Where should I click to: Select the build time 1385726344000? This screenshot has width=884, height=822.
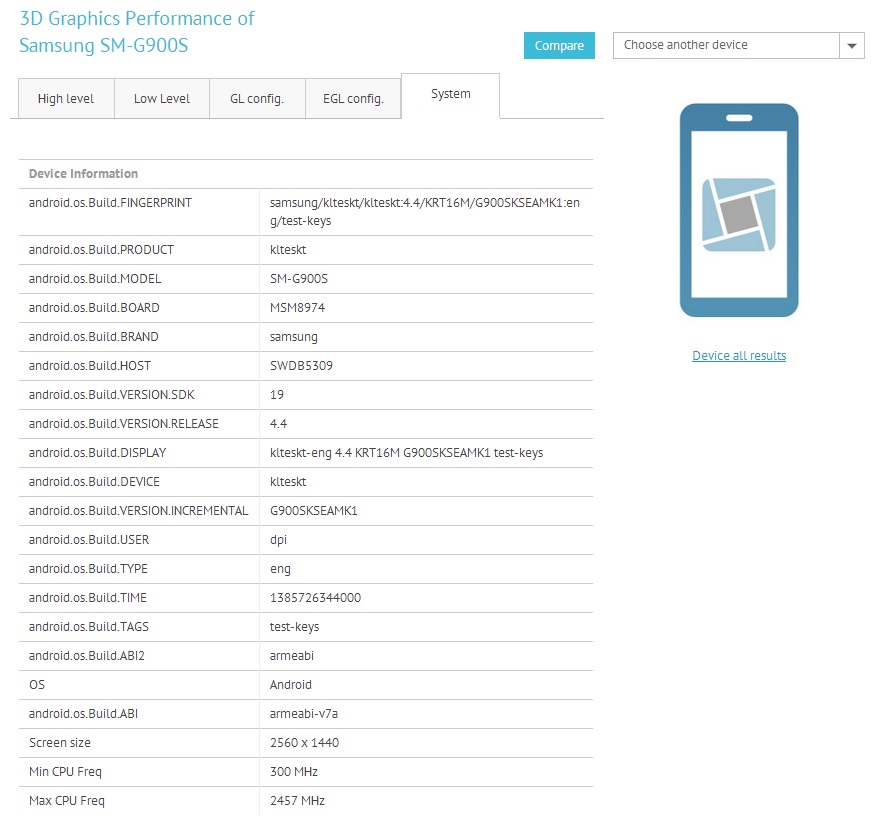tap(316, 598)
